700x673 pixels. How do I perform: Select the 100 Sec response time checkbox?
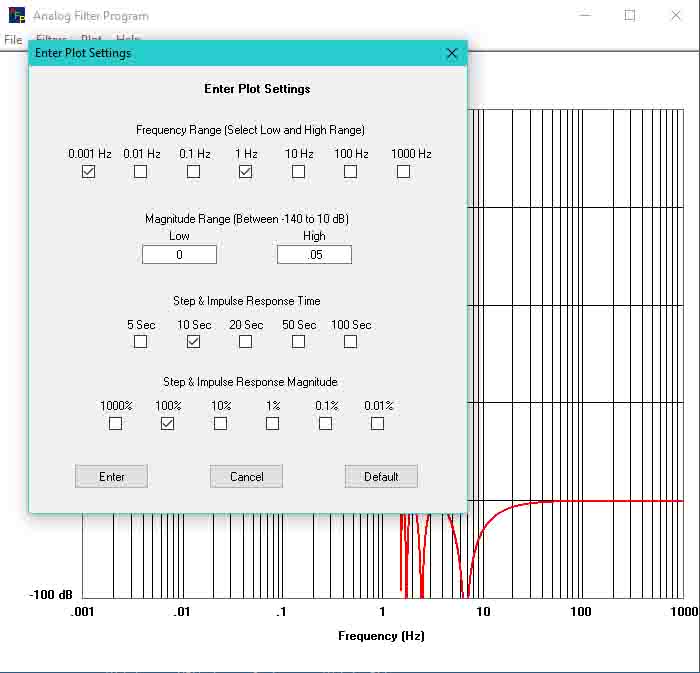point(350,341)
